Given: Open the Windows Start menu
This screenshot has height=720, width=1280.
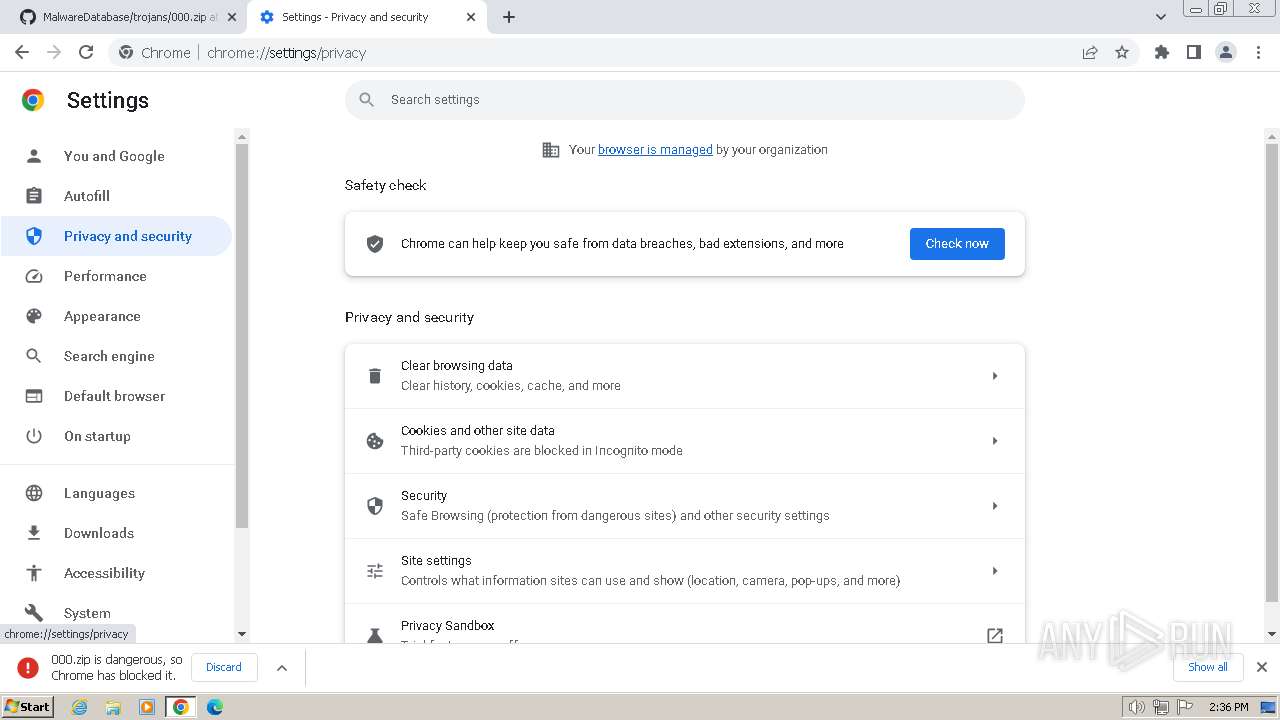Looking at the screenshot, I should click(x=27, y=707).
